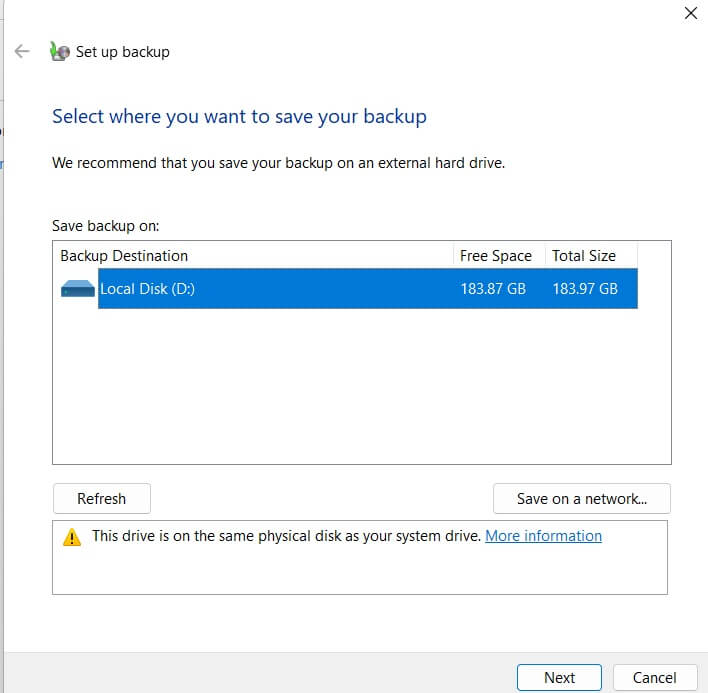The height and width of the screenshot is (693, 708).
Task: Sort by the Free Space column header
Action: click(496, 256)
